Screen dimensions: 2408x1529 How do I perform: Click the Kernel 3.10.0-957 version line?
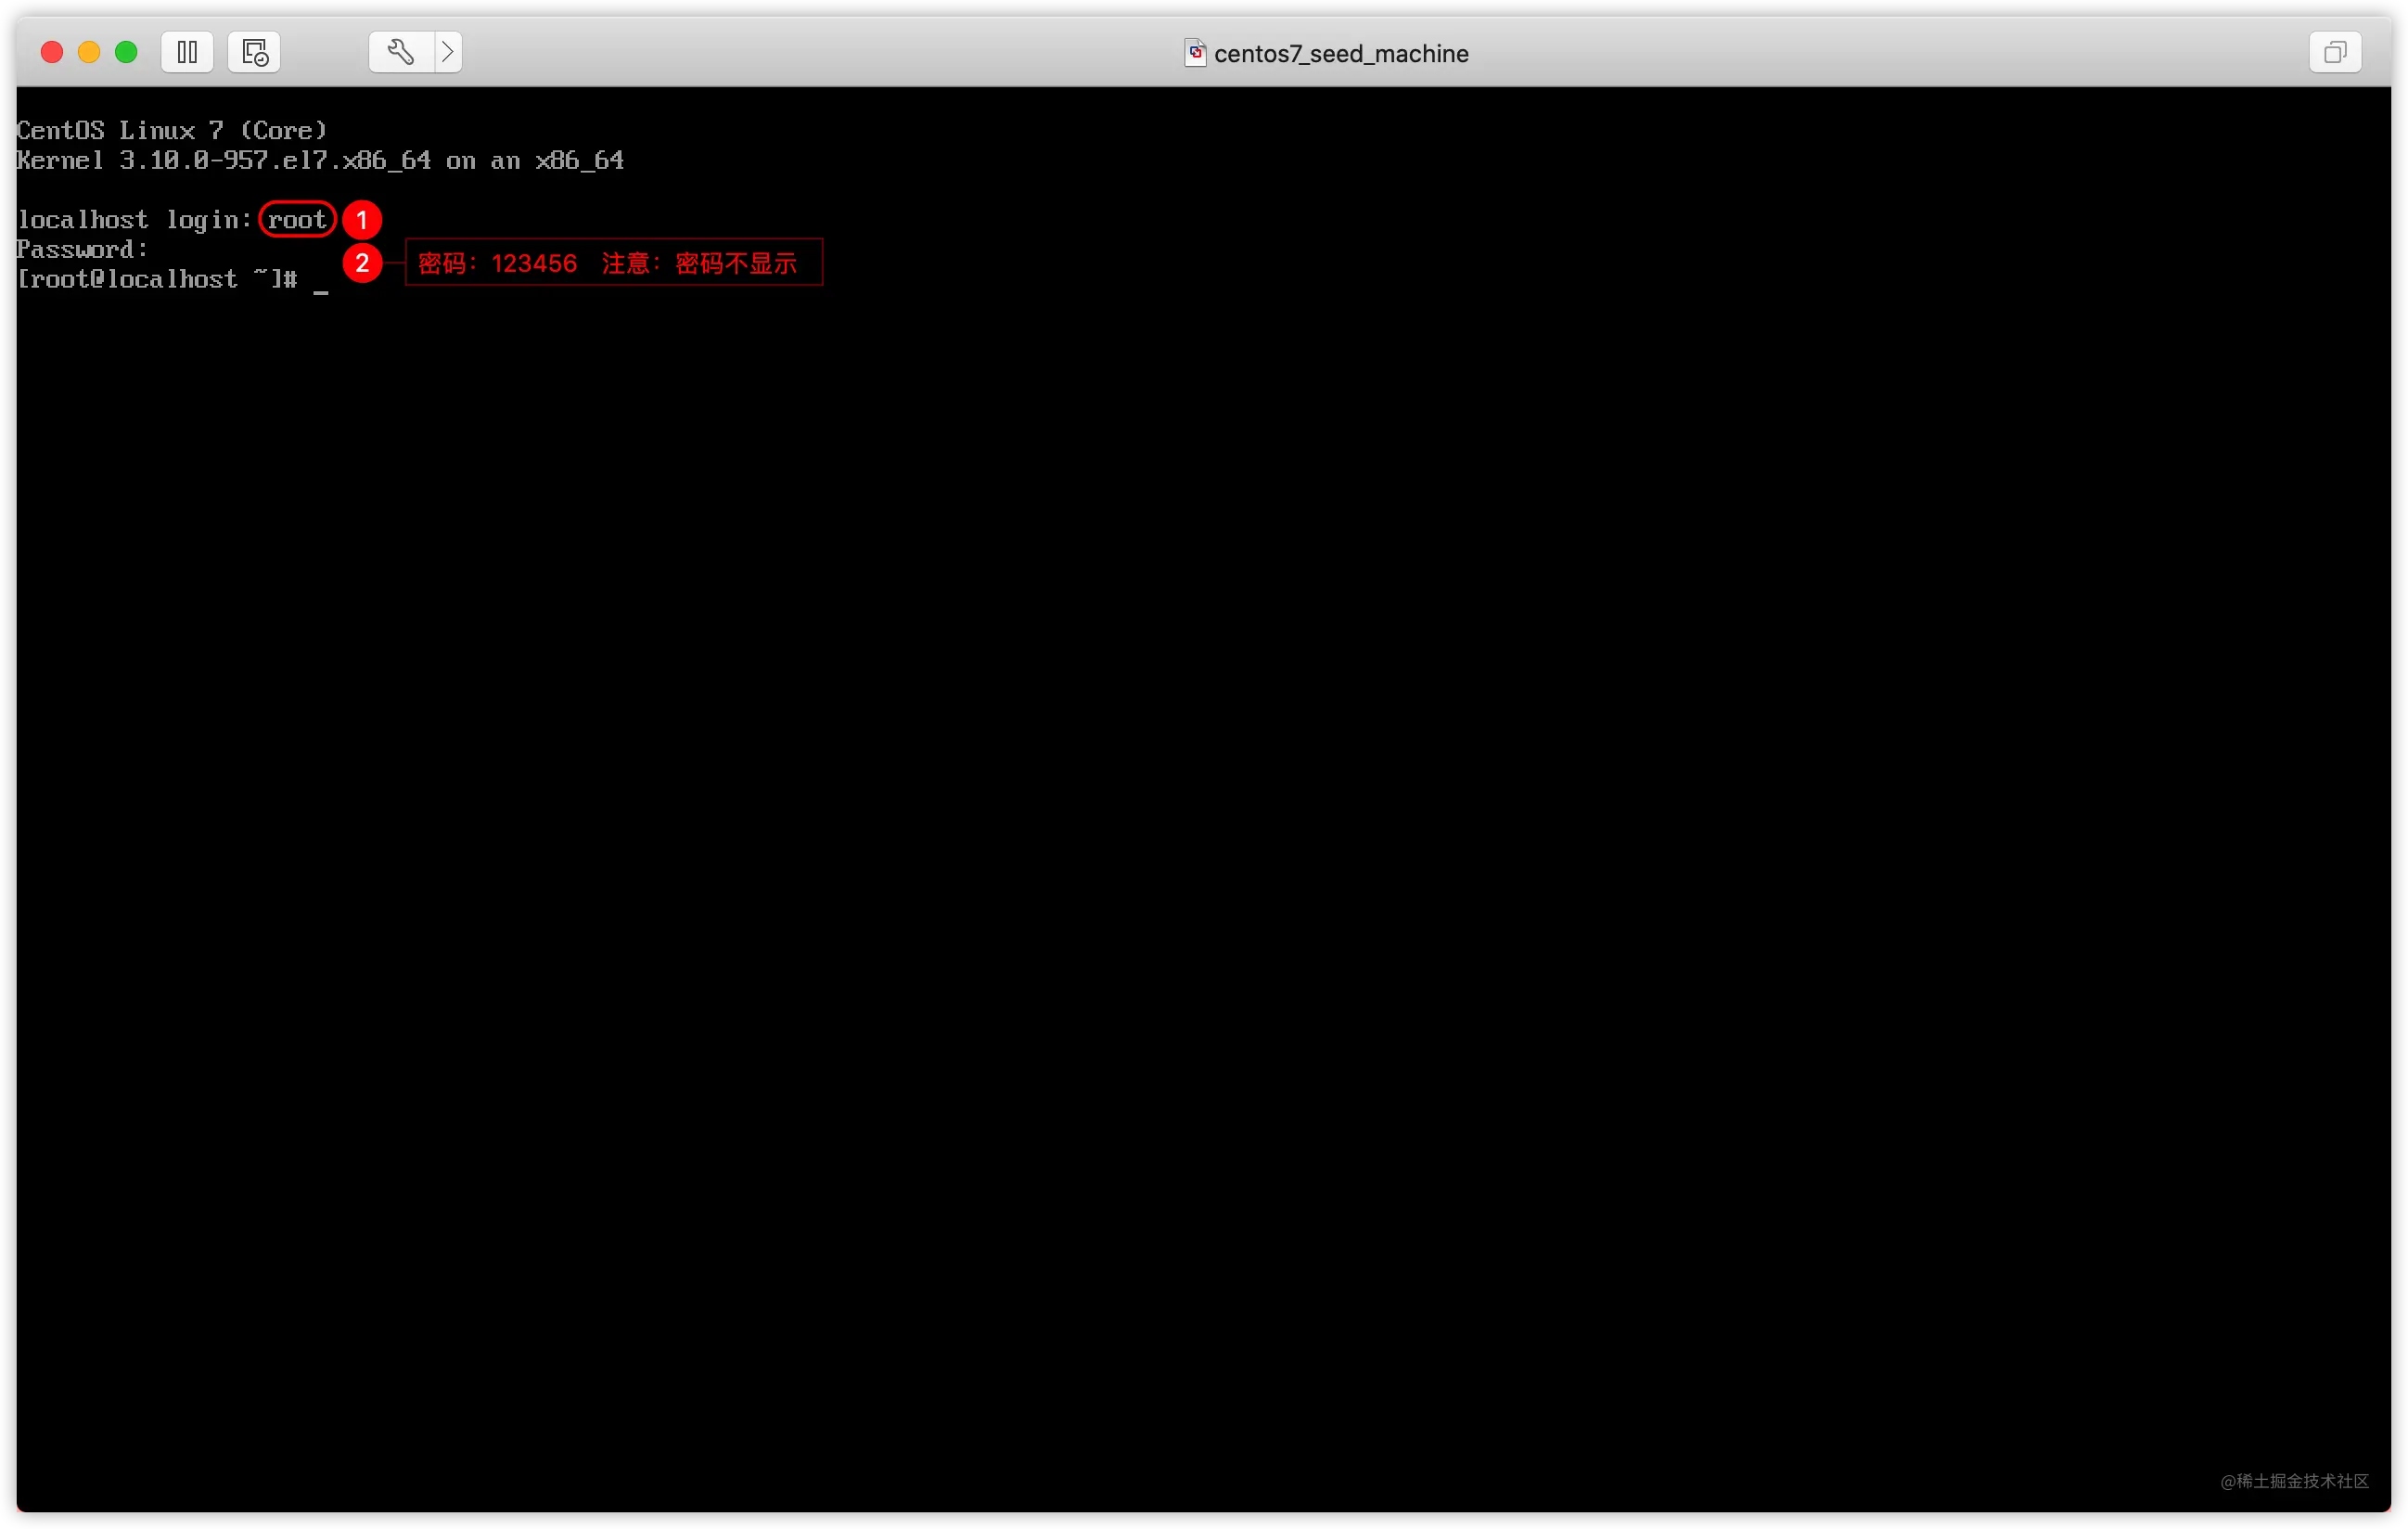[x=320, y=161]
